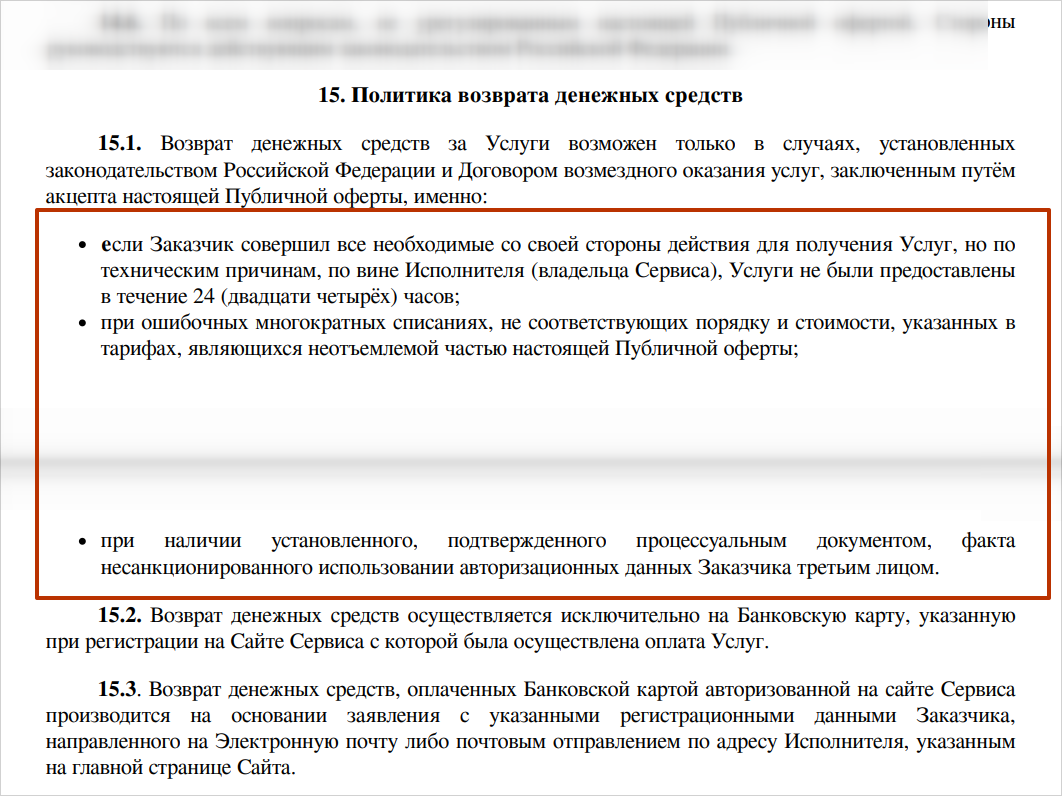Click the first bullet marker before "если Заказчик"

84,246
